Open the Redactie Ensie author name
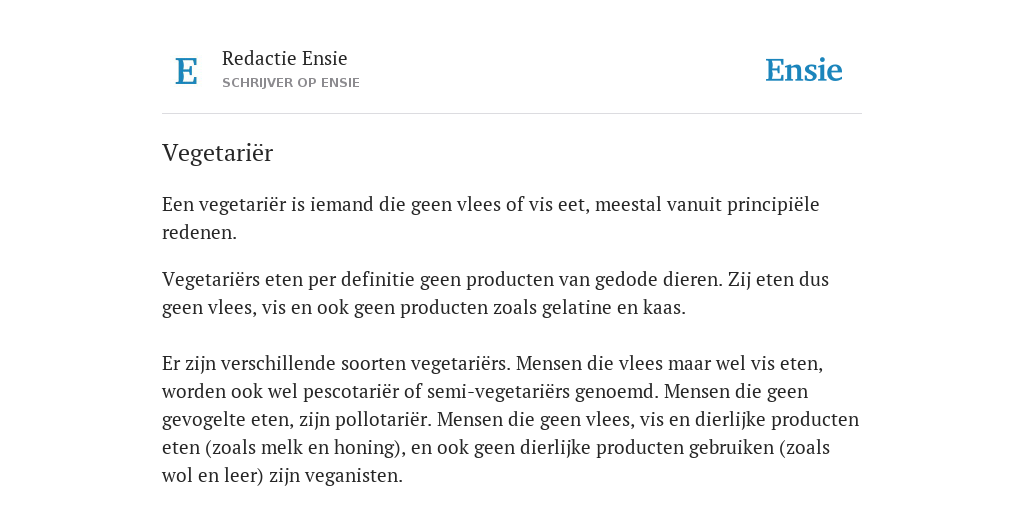 point(285,58)
